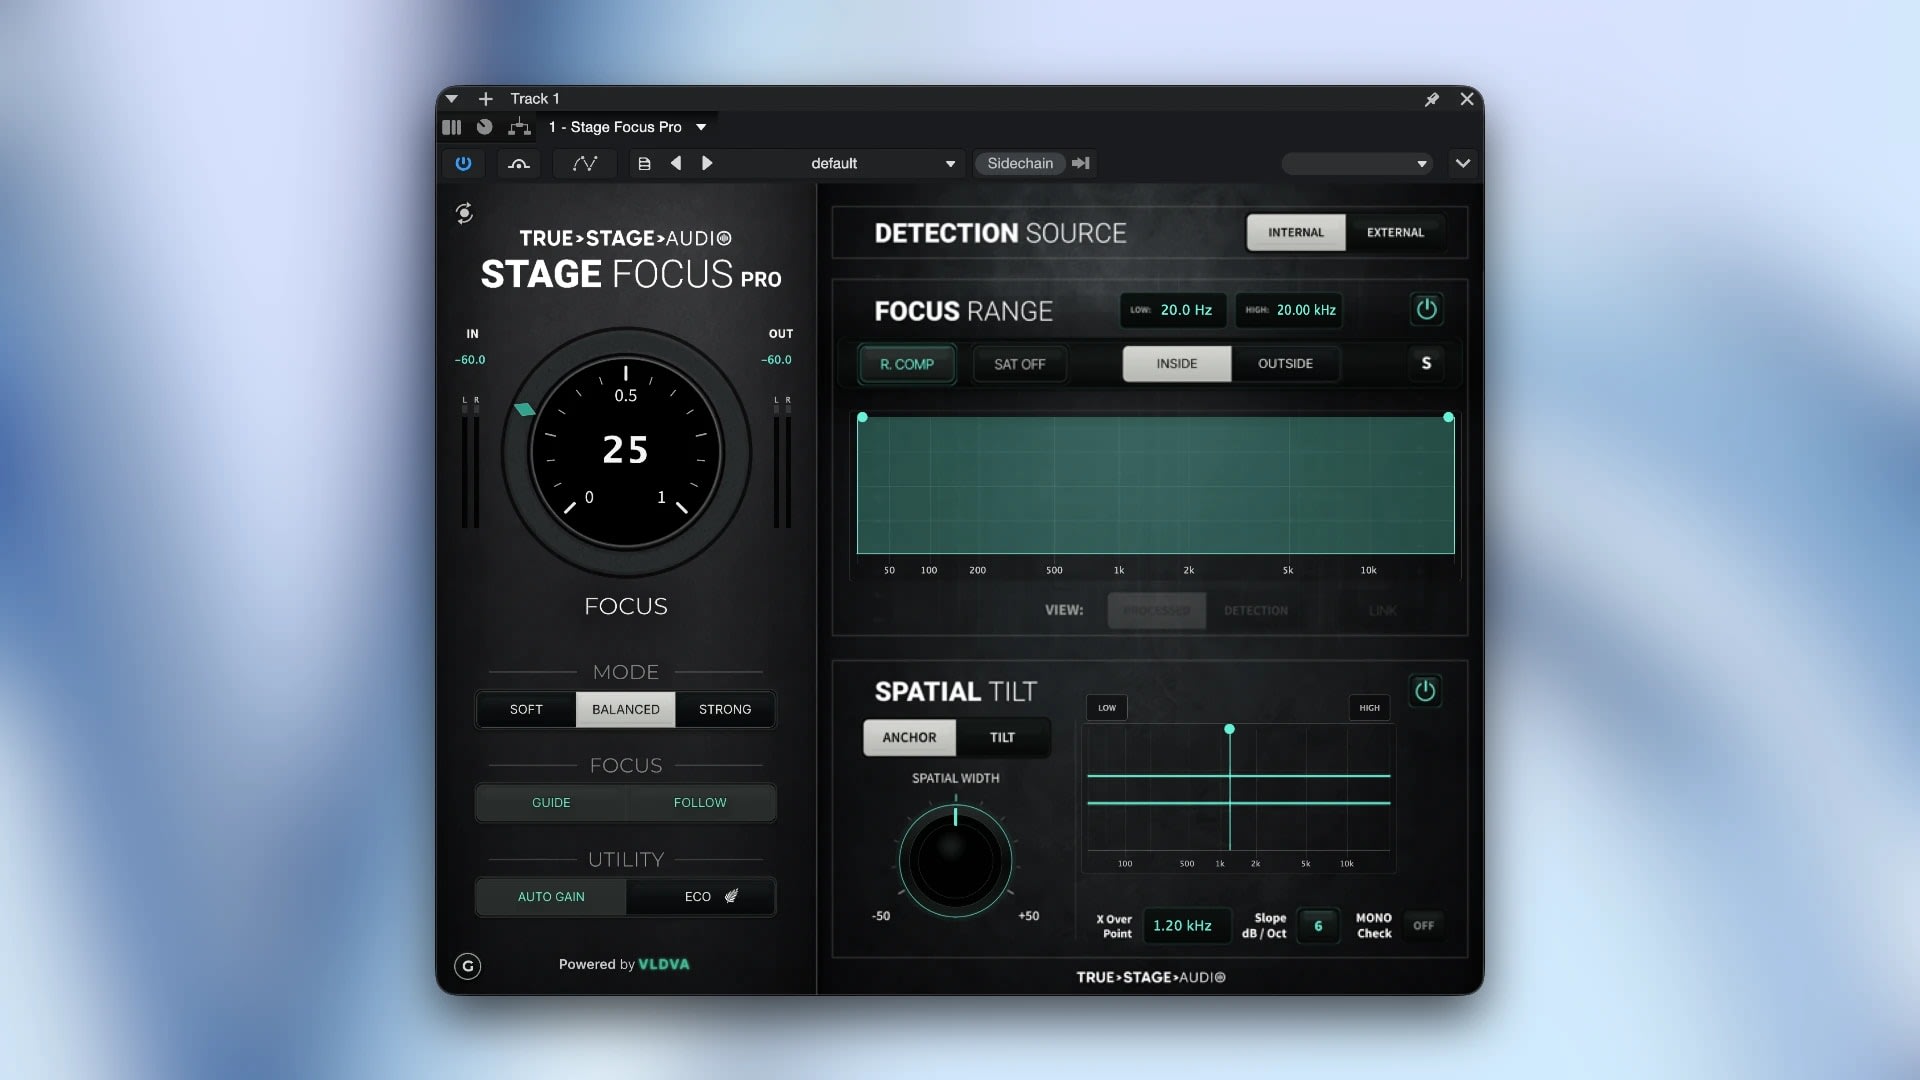Toggle ECO mode
The height and width of the screenshot is (1080, 1920).
pyautogui.click(x=700, y=897)
